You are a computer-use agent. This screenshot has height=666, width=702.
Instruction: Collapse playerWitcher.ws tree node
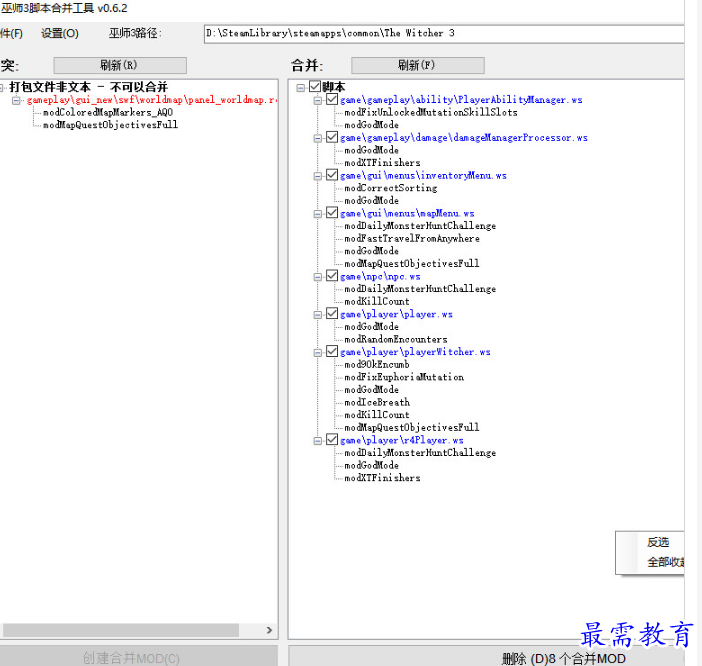coord(318,352)
